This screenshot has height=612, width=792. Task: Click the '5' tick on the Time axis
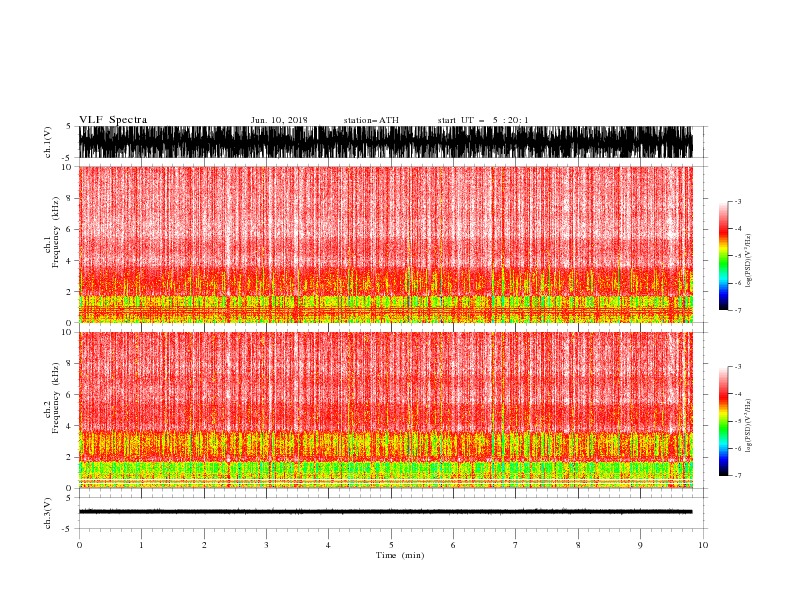[391, 545]
